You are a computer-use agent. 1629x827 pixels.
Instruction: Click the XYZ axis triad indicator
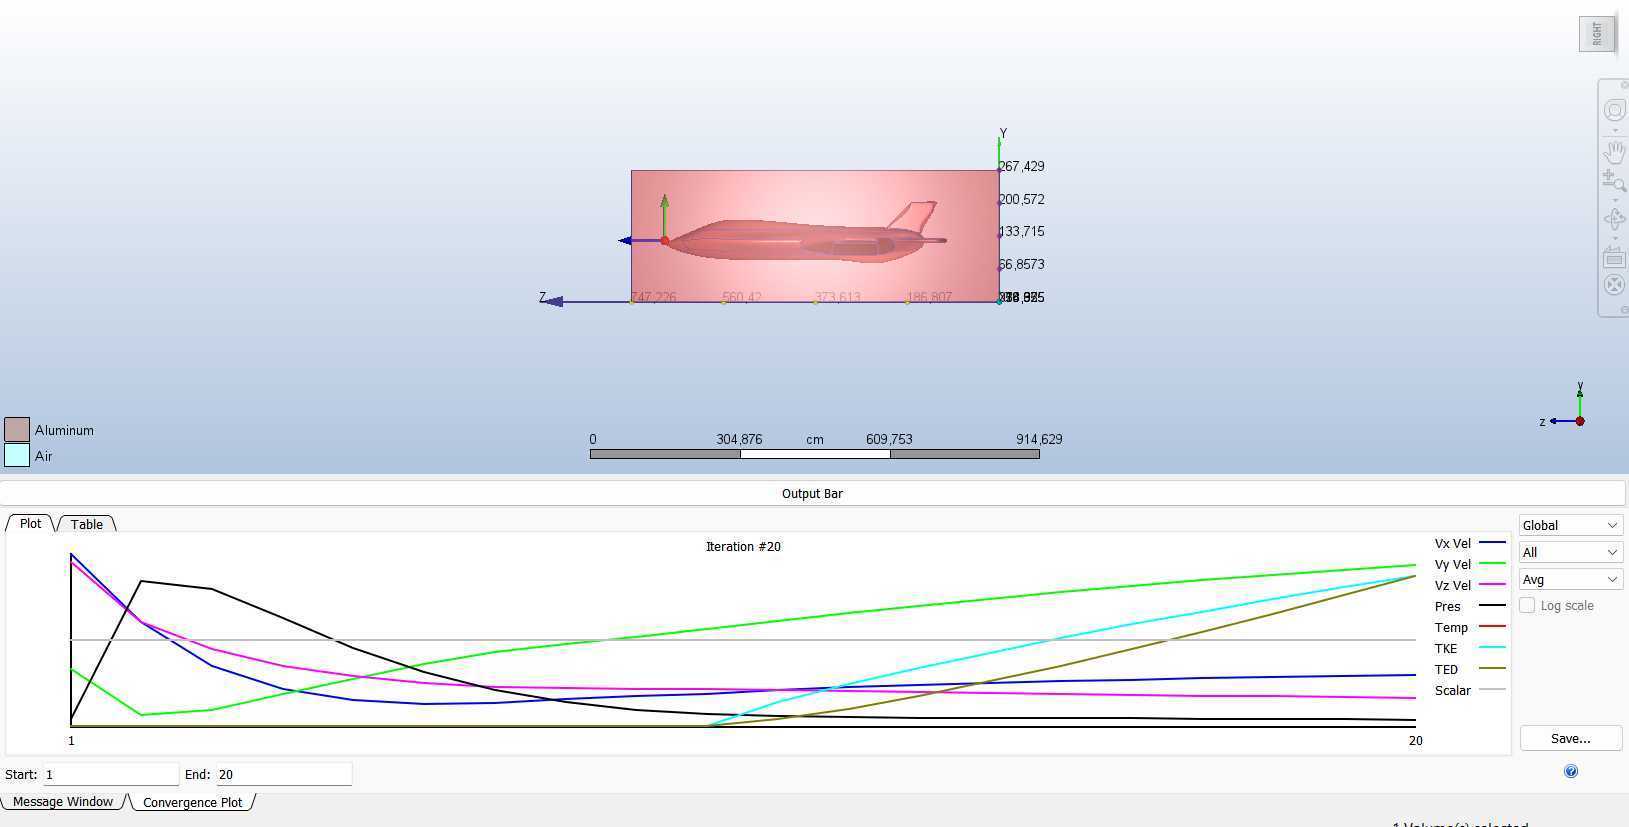pos(1565,407)
